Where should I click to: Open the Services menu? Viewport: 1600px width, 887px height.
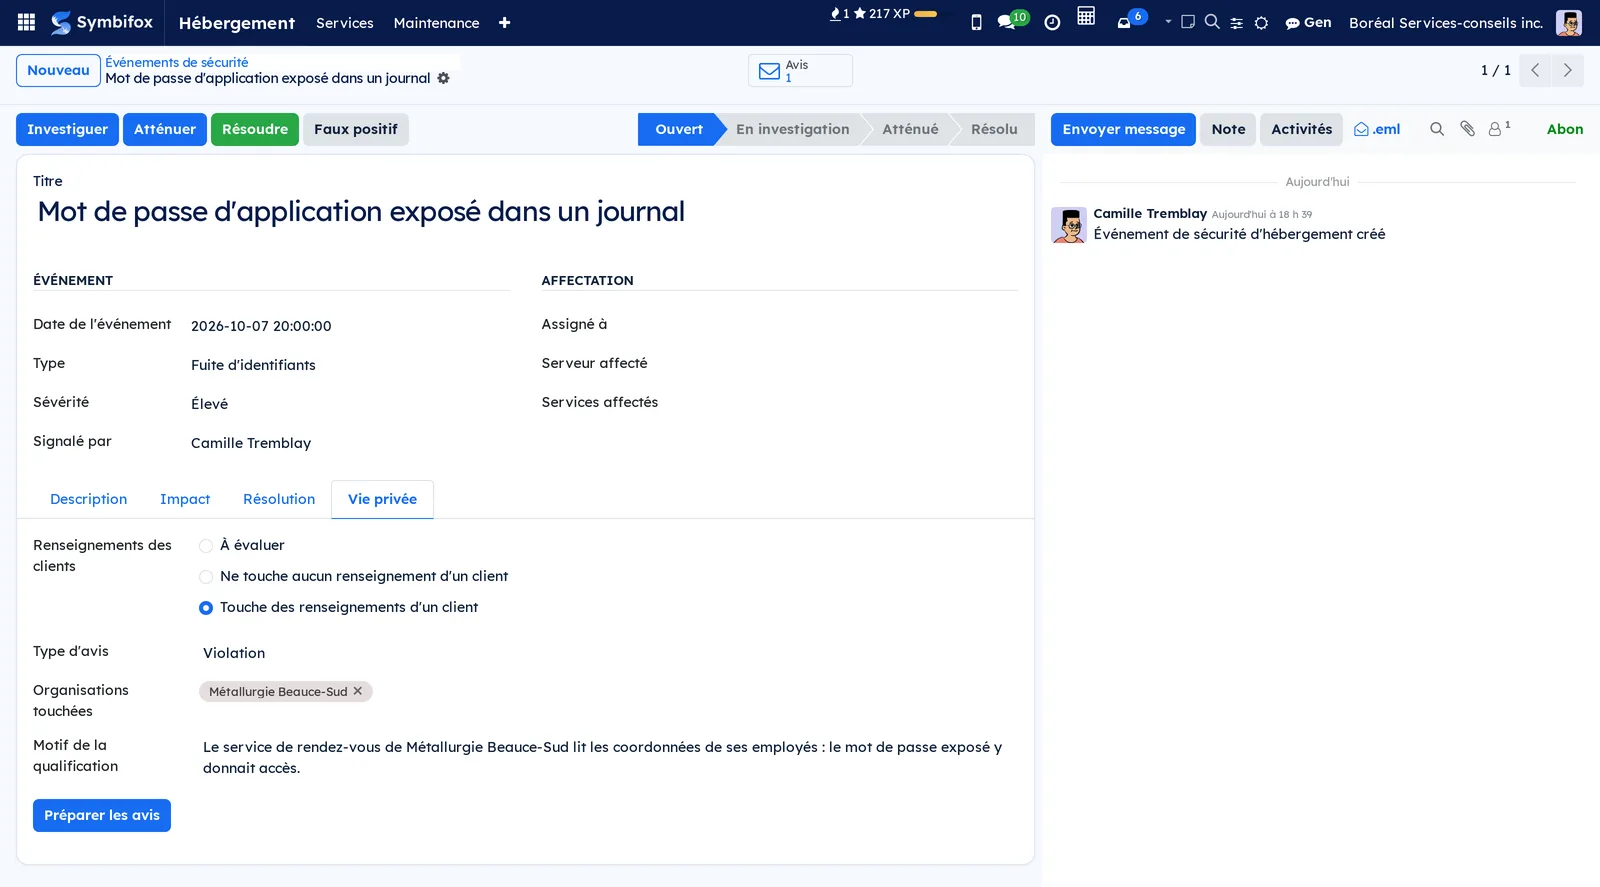point(345,23)
